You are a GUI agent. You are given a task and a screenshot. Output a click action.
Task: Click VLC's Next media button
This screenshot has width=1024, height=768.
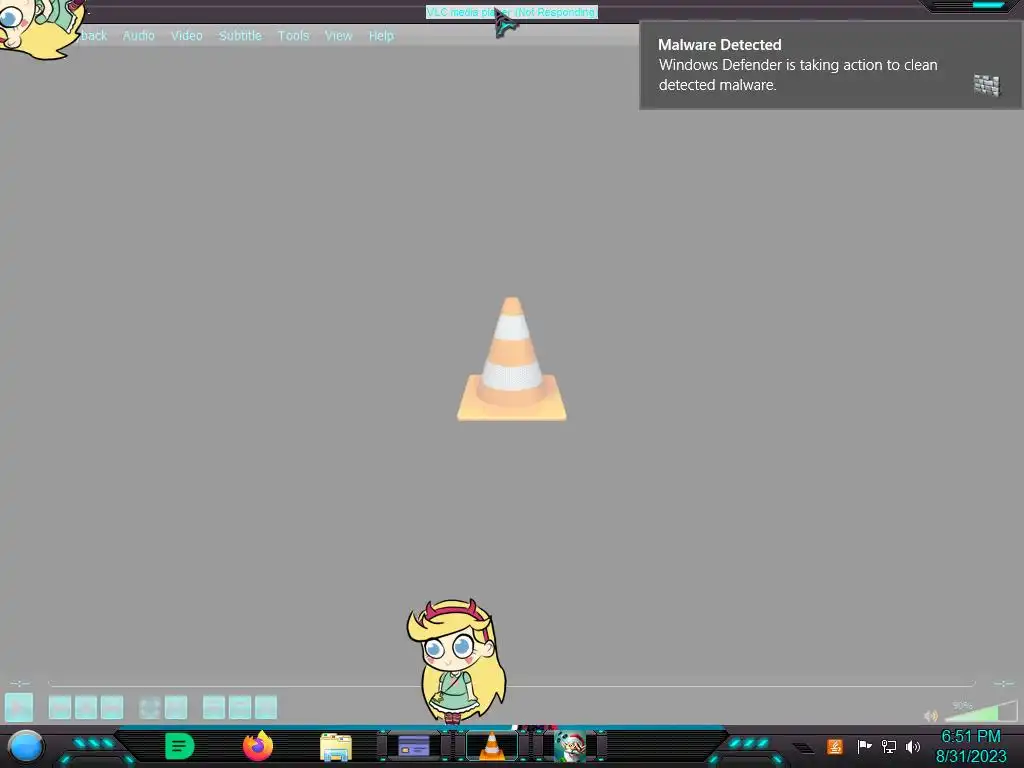(x=112, y=707)
